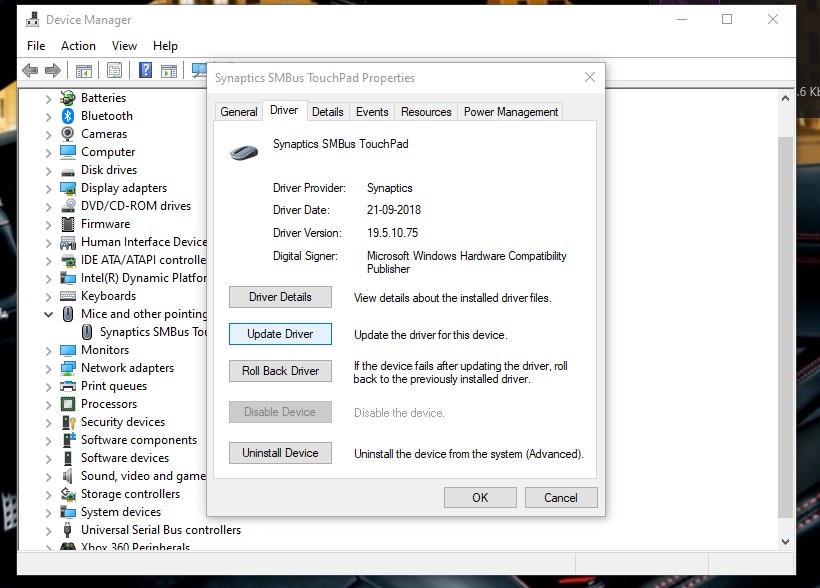Click the Properties toolbar icon

click(x=114, y=70)
